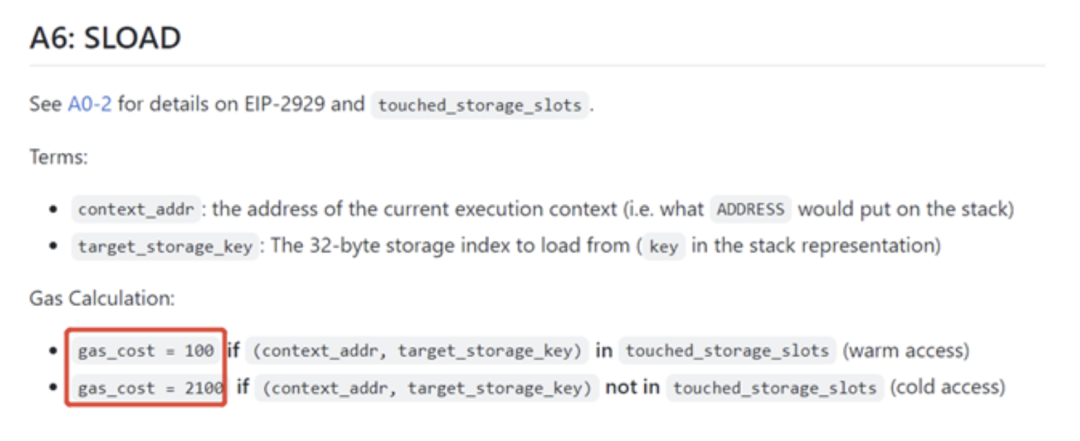Click the bold "not in" text

[x=632, y=387]
